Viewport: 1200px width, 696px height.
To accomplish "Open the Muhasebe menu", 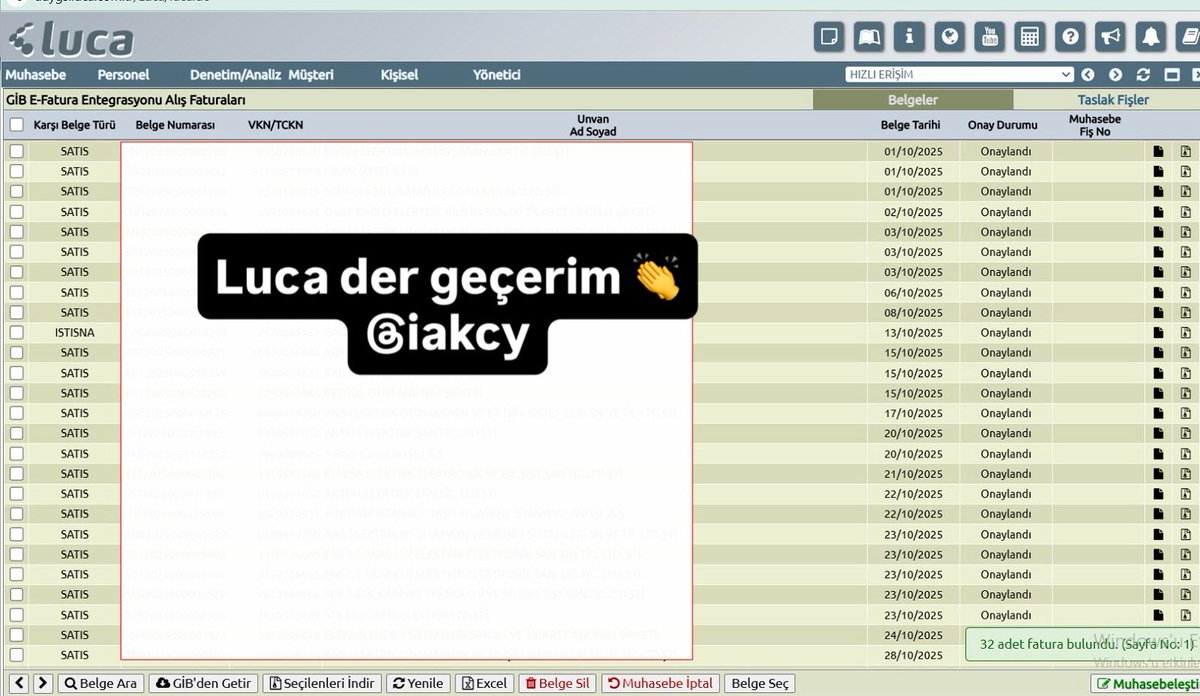I will [37, 74].
